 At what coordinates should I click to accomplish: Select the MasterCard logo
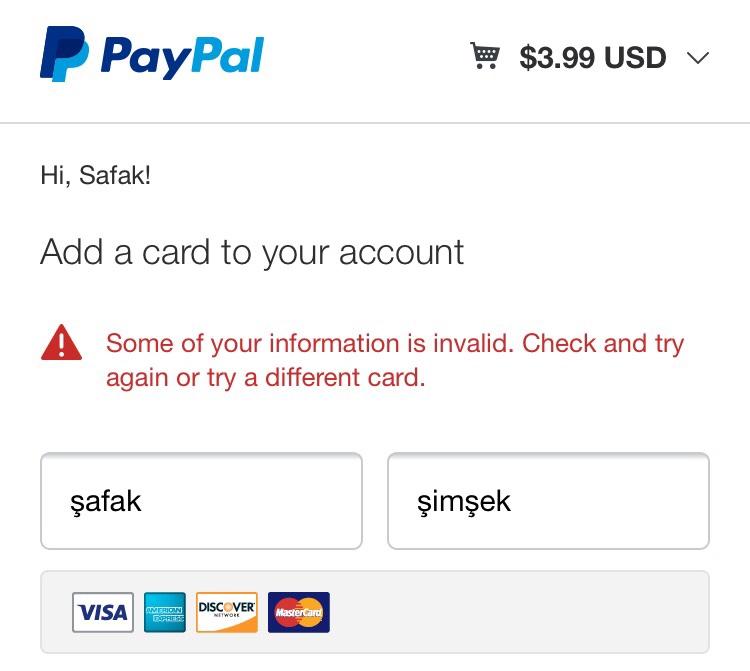pos(299,612)
